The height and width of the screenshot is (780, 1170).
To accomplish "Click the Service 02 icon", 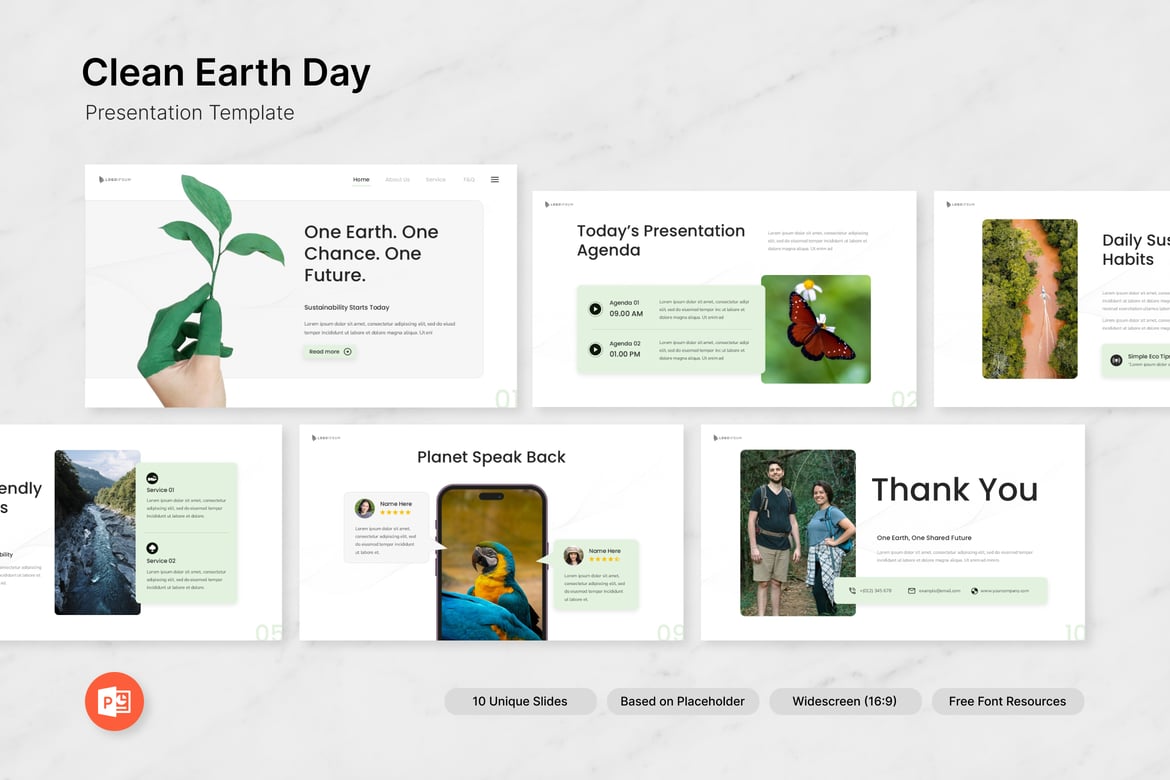I will coord(152,548).
